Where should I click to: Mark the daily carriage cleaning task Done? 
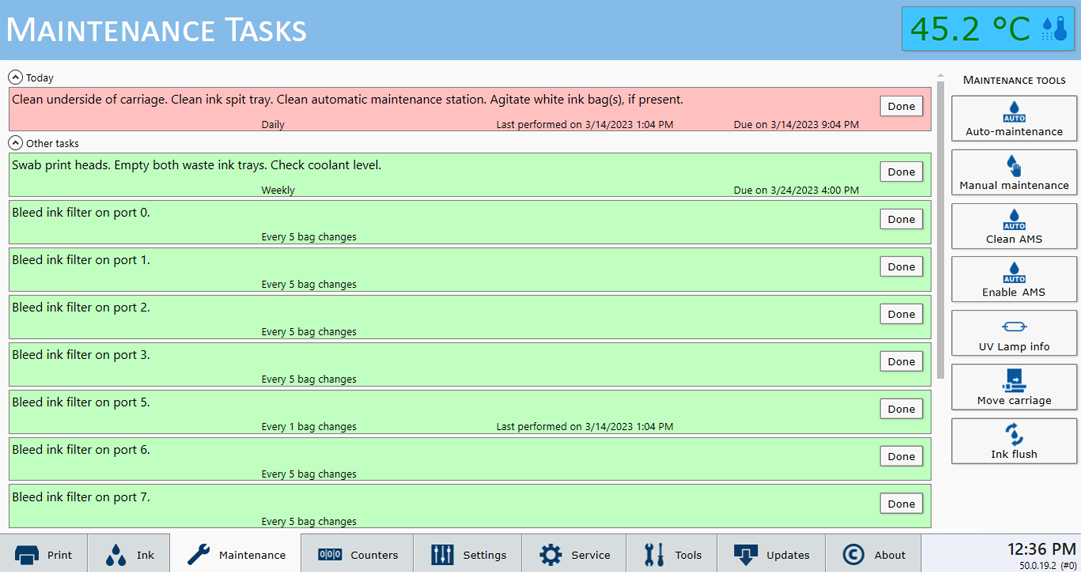[x=901, y=106]
